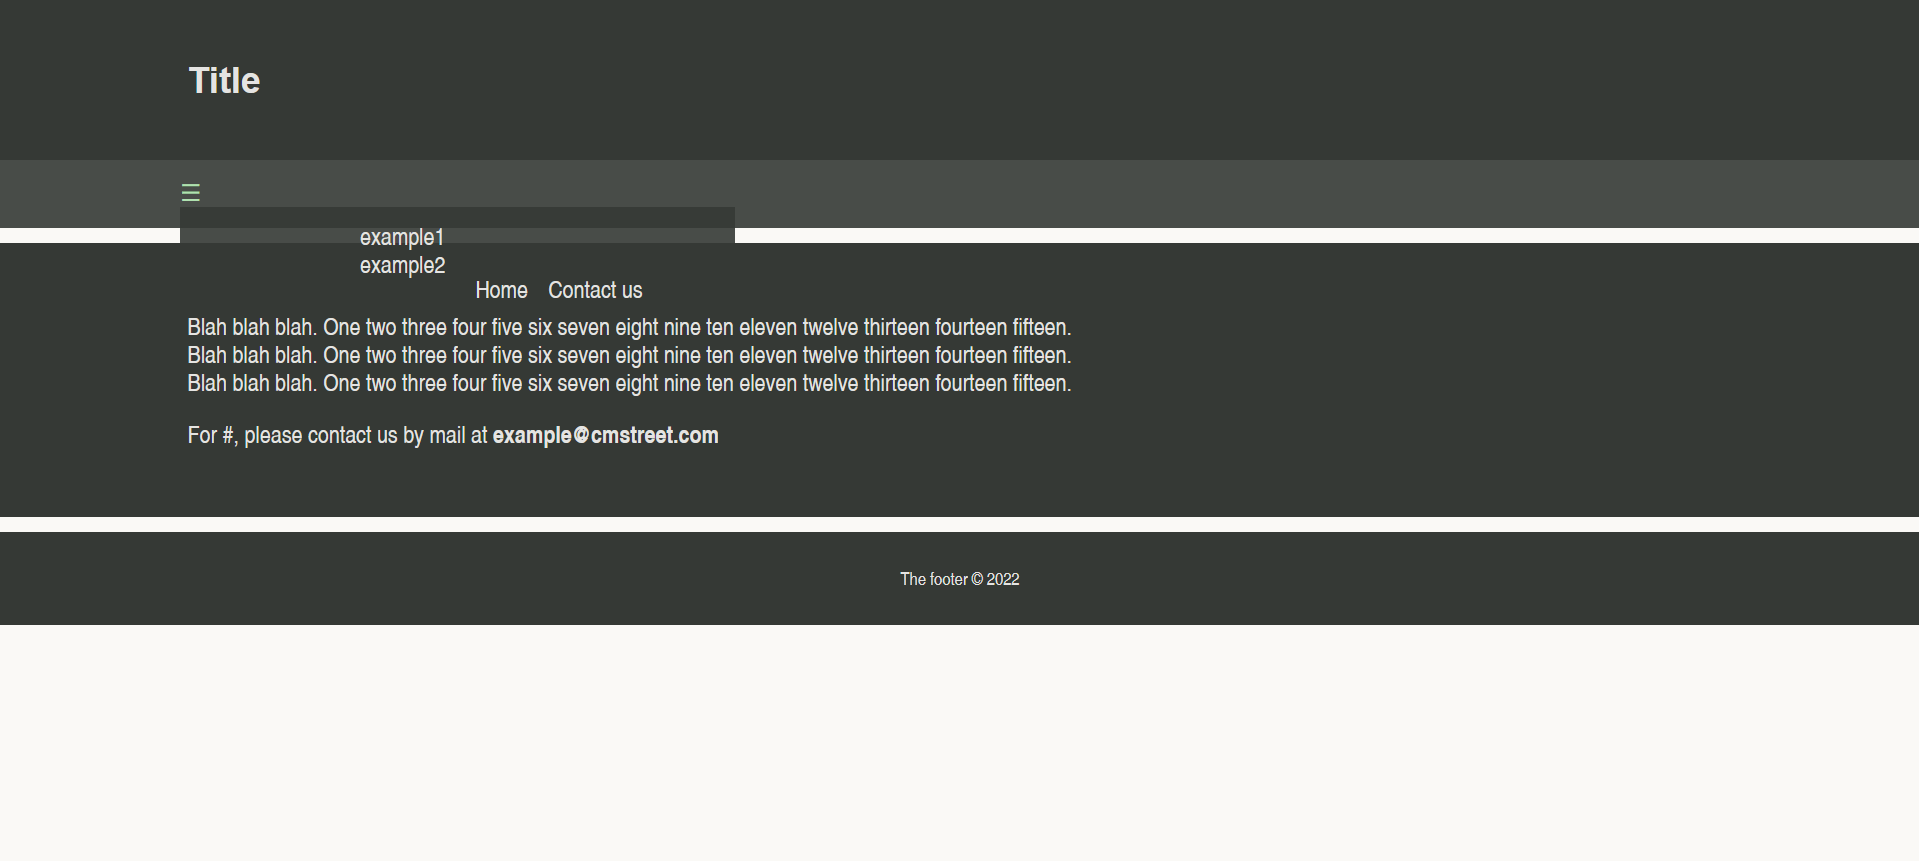Click the footer text "The footer © 2022"
1919x861 pixels.
click(959, 579)
